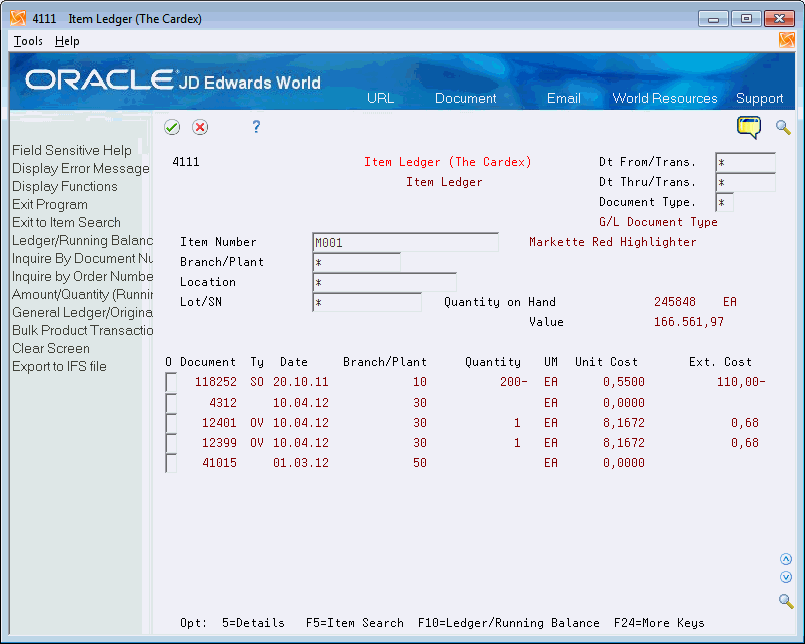Open World Resources link
Image resolution: width=805 pixels, height=644 pixels.
click(x=665, y=98)
